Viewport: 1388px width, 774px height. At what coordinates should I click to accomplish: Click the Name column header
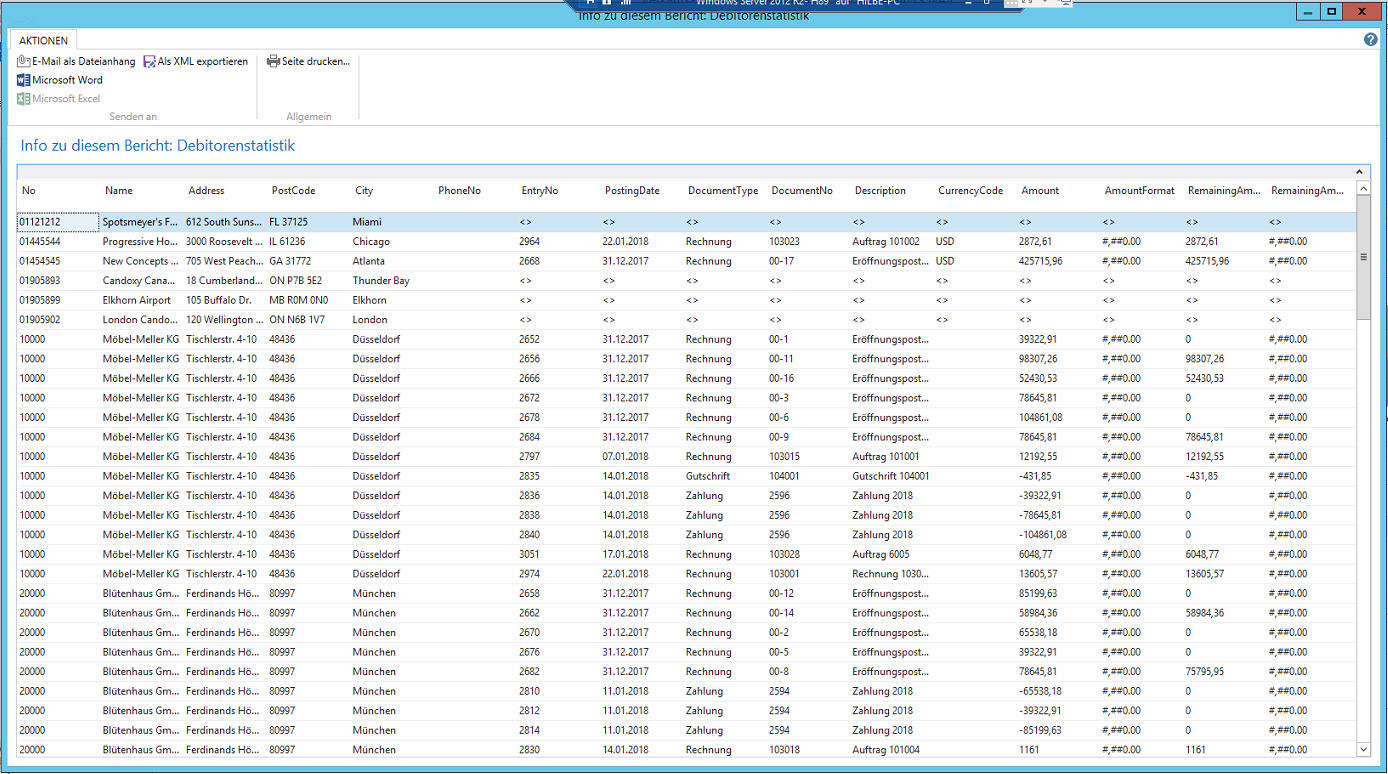119,191
